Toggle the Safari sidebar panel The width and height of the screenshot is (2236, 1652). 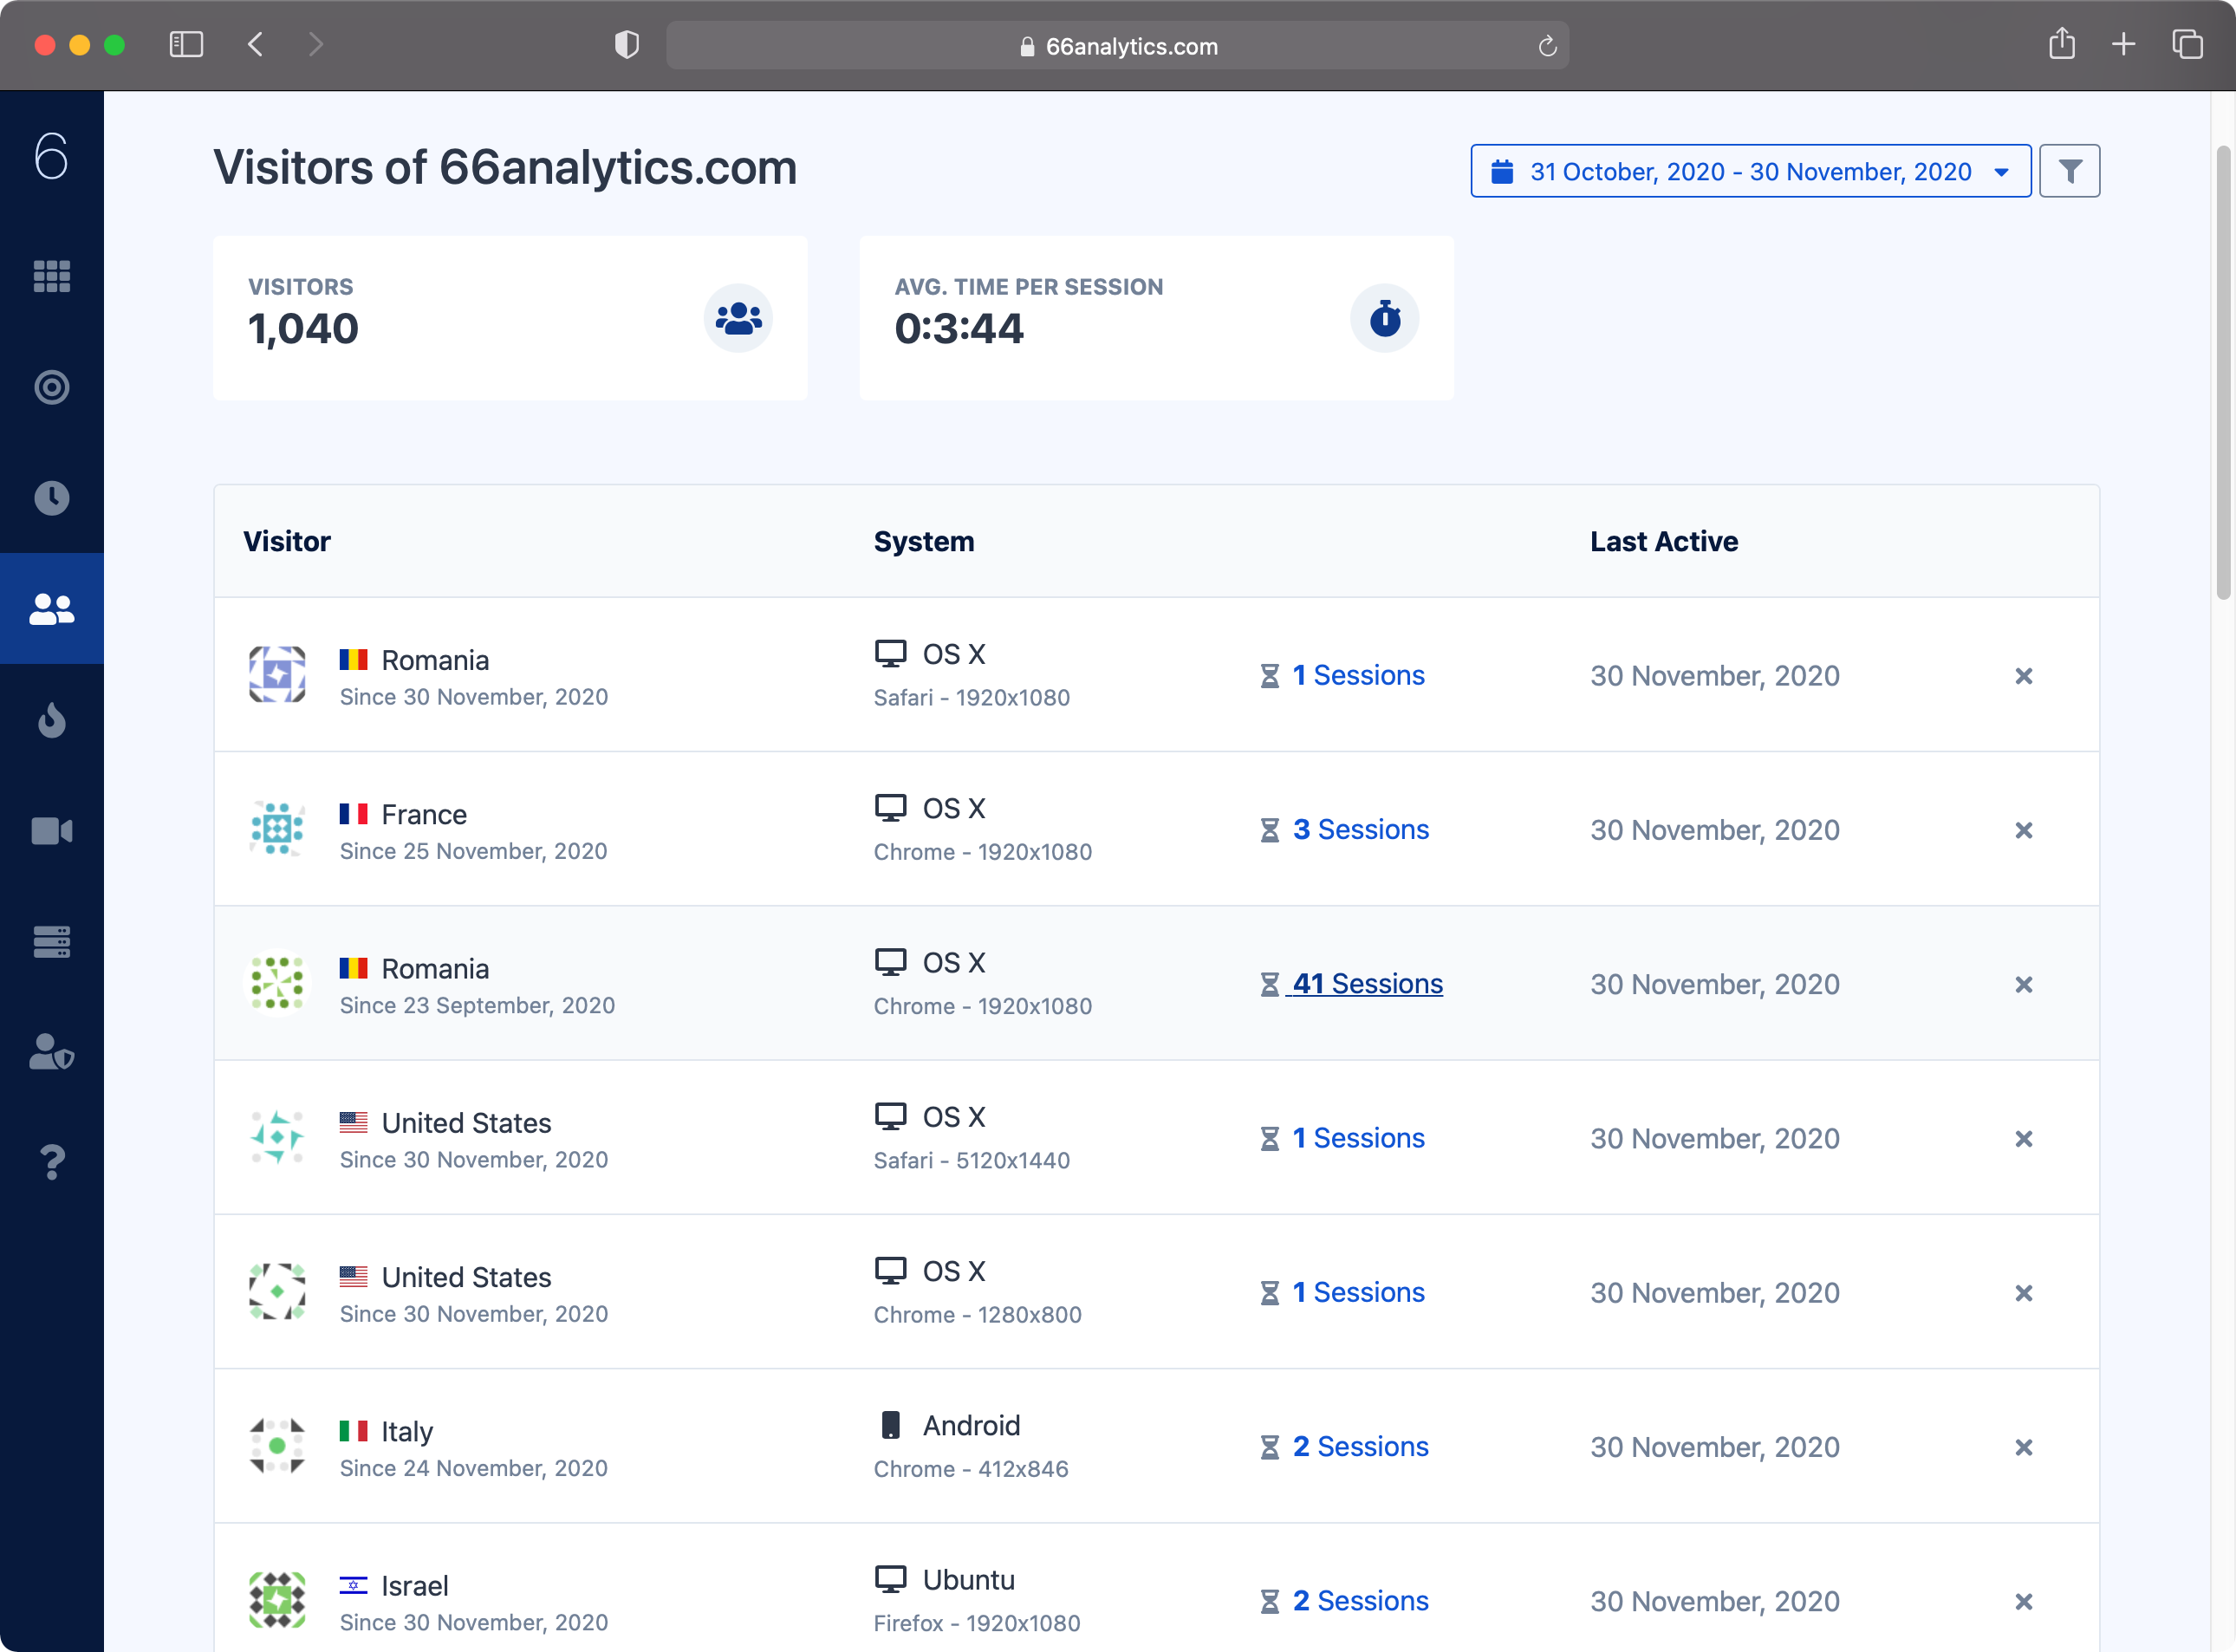pyautogui.click(x=186, y=44)
